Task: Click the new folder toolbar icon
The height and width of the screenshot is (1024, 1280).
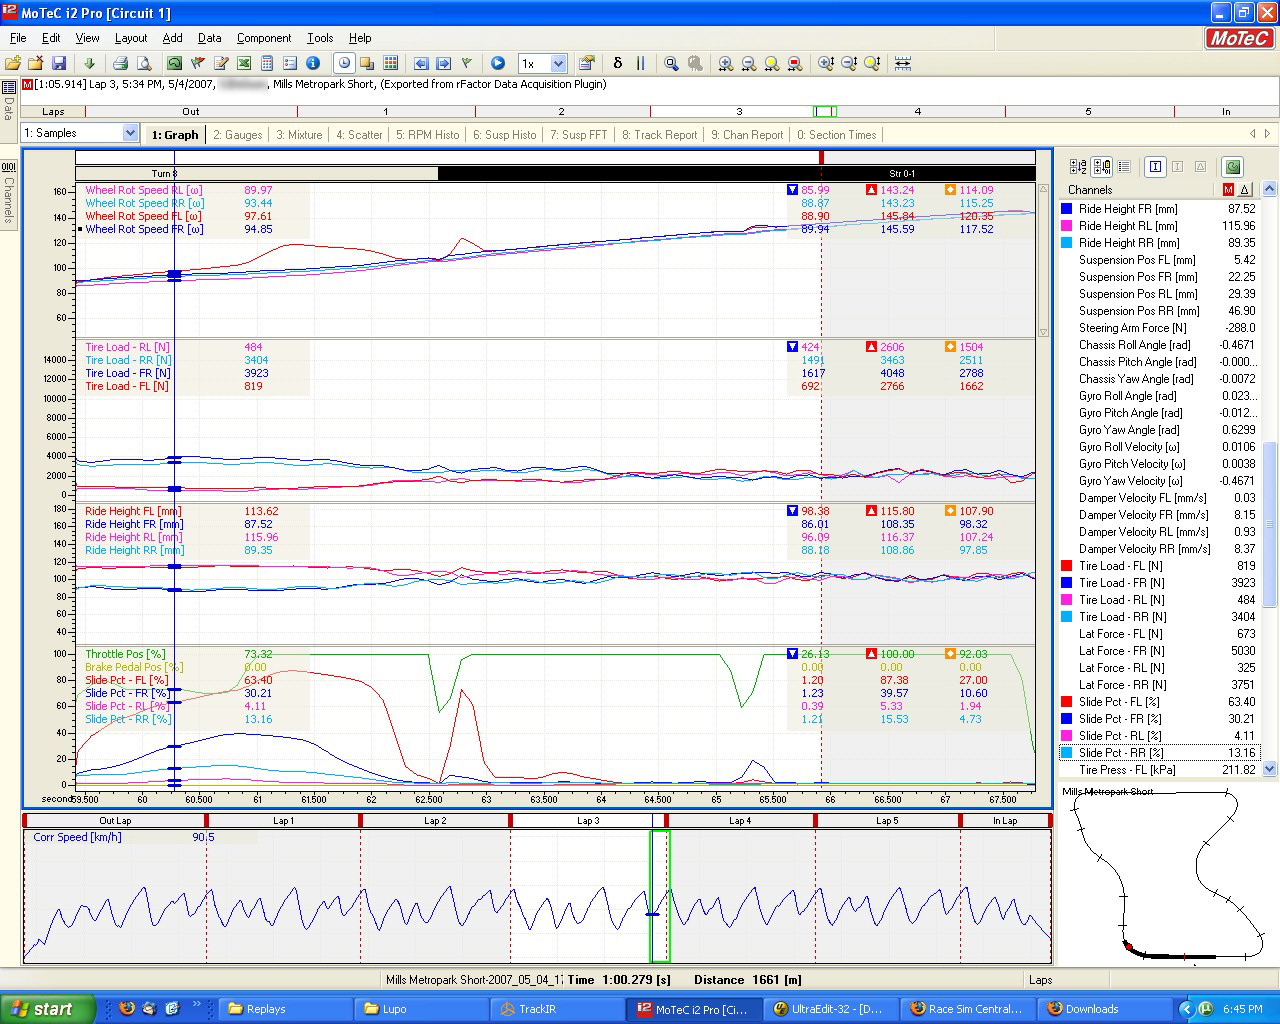Action: click(13, 63)
